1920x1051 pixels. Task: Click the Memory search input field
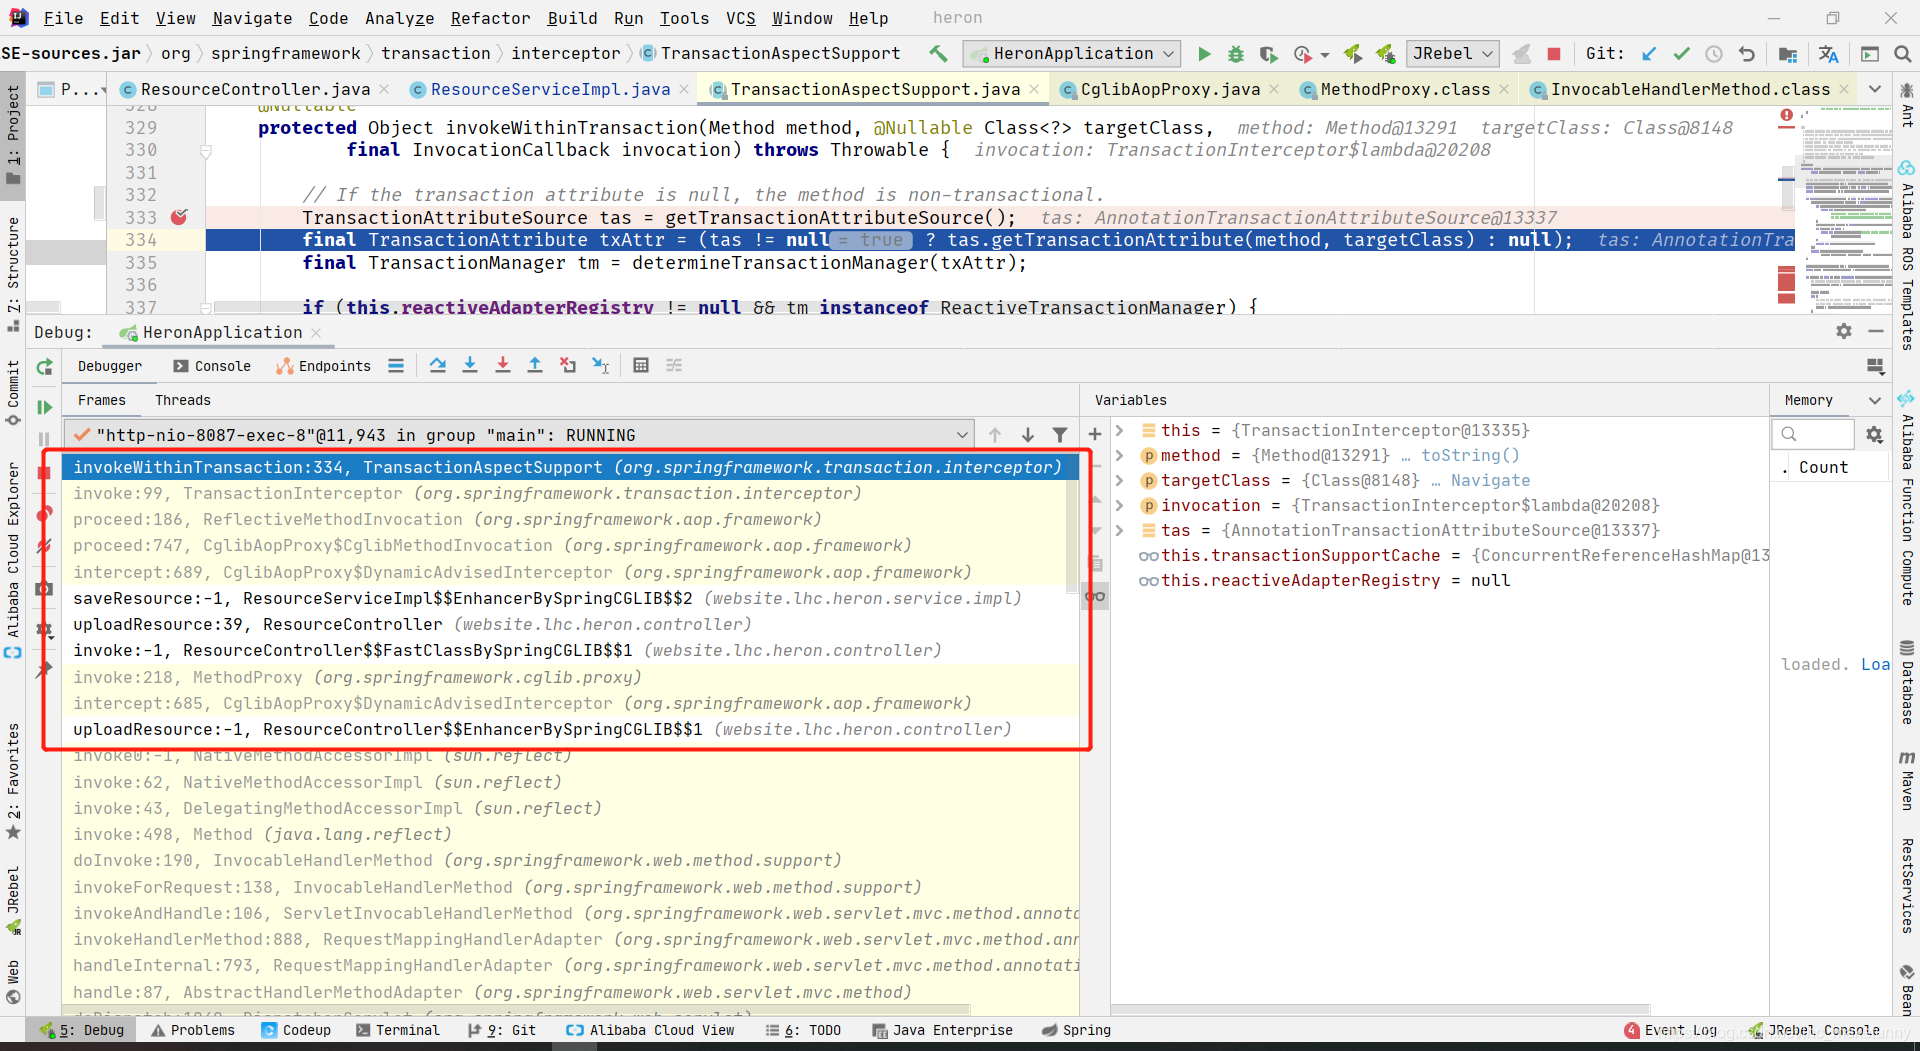[1814, 434]
